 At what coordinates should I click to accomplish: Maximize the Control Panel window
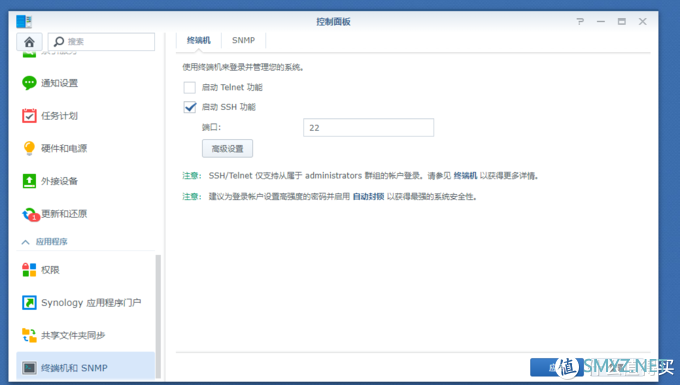click(622, 21)
